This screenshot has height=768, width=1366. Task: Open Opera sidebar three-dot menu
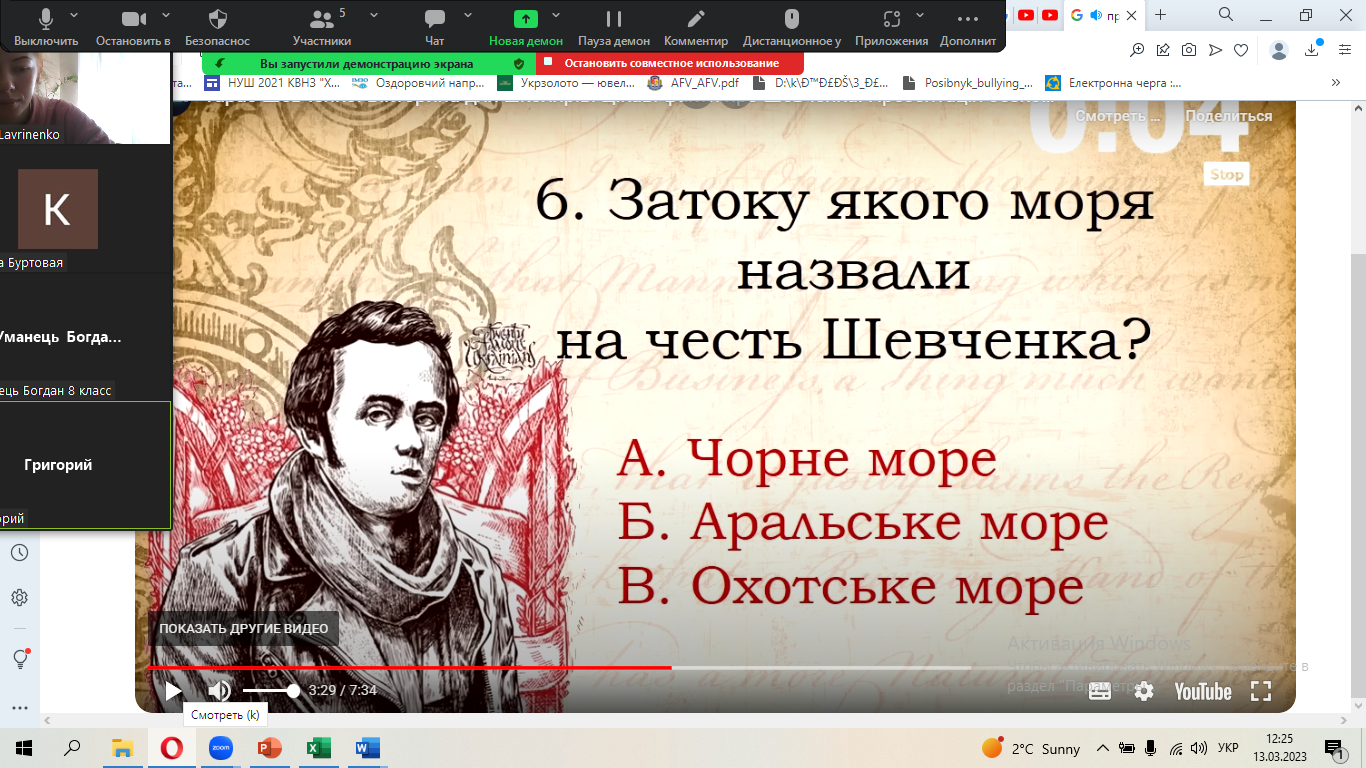tap(19, 708)
